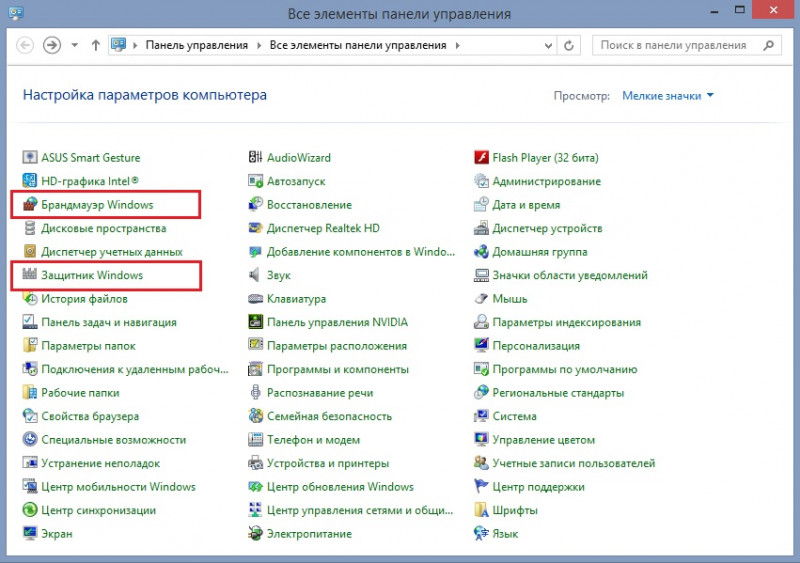800x563 pixels.
Task: Click the Восстановление icon
Action: tap(255, 204)
